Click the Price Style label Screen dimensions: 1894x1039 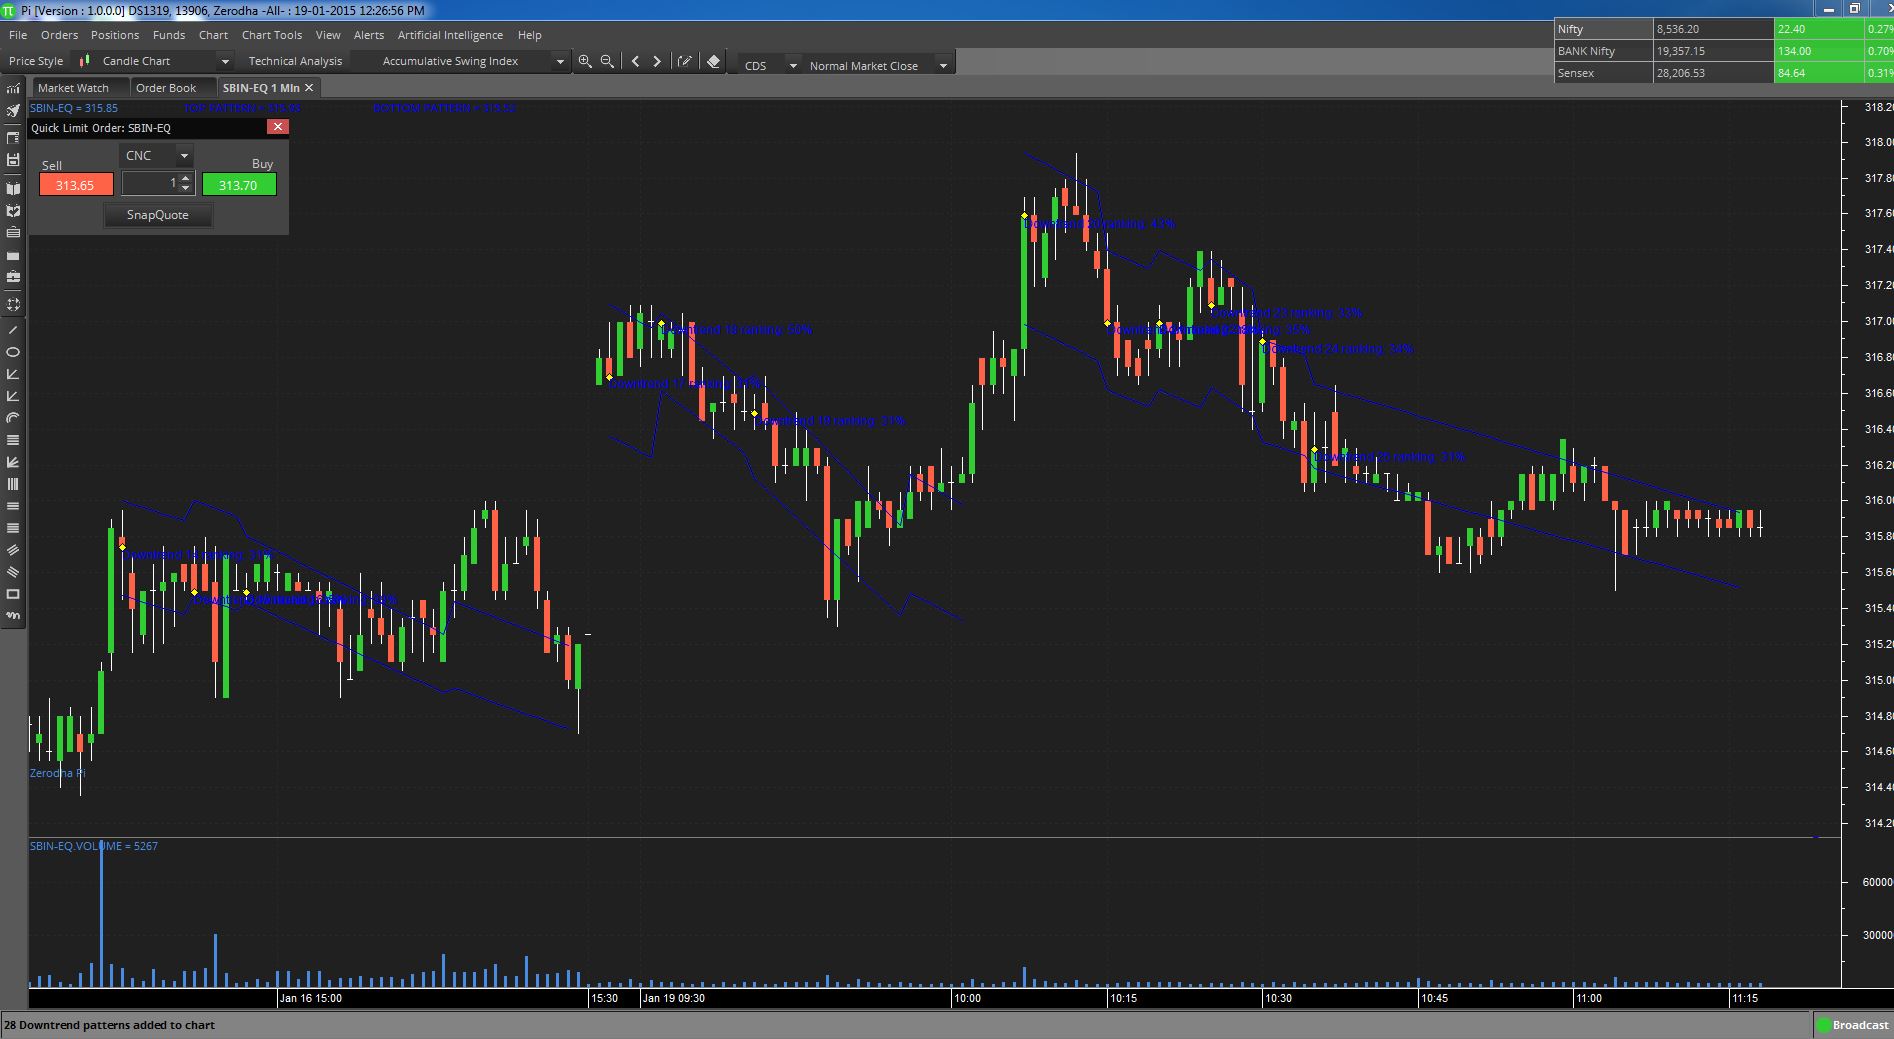[x=36, y=61]
